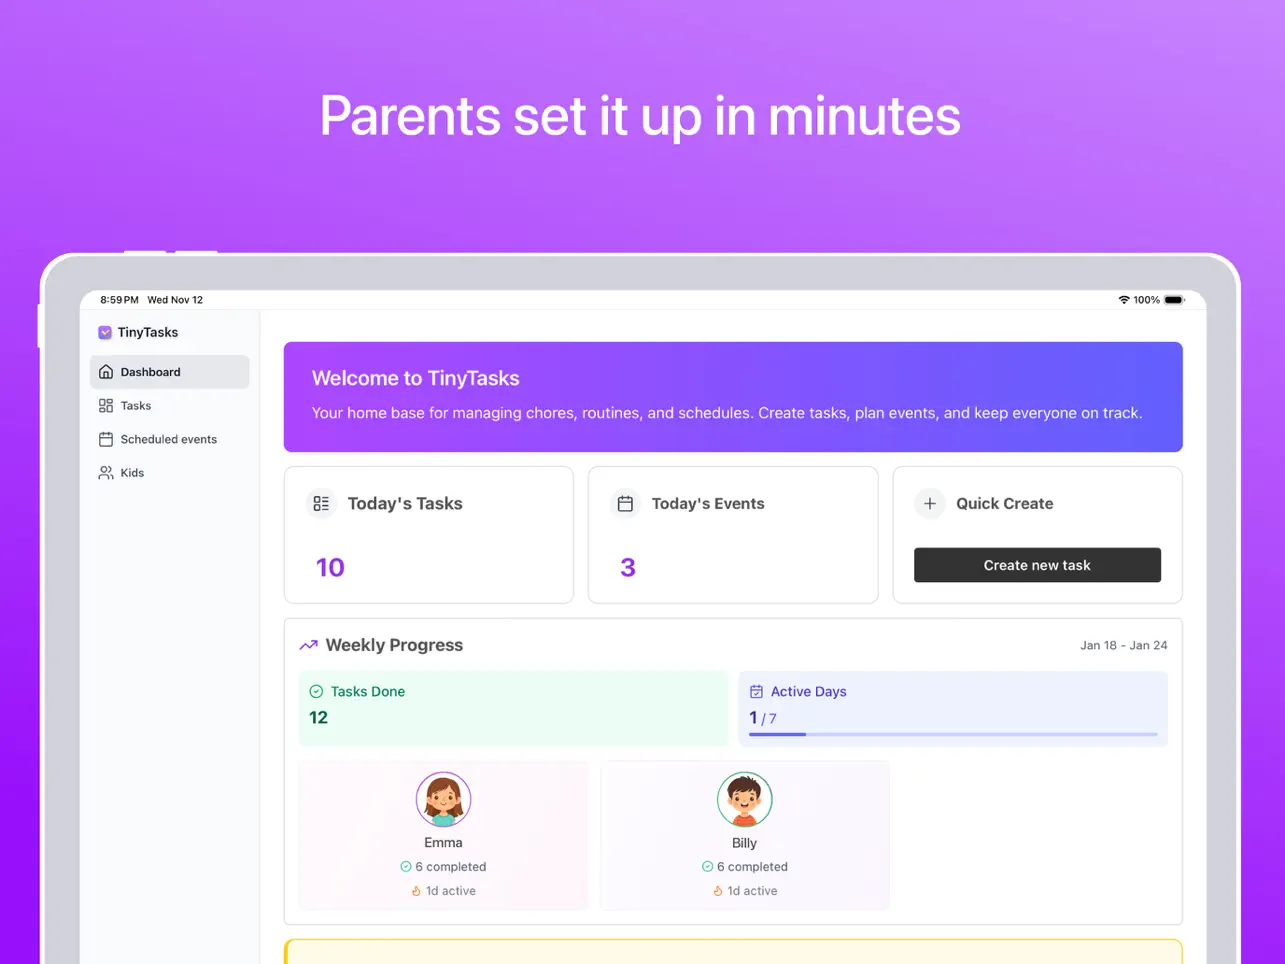Viewport: 1285px width, 964px height.
Task: Click the Wi-Fi status icon
Action: 1125,299
